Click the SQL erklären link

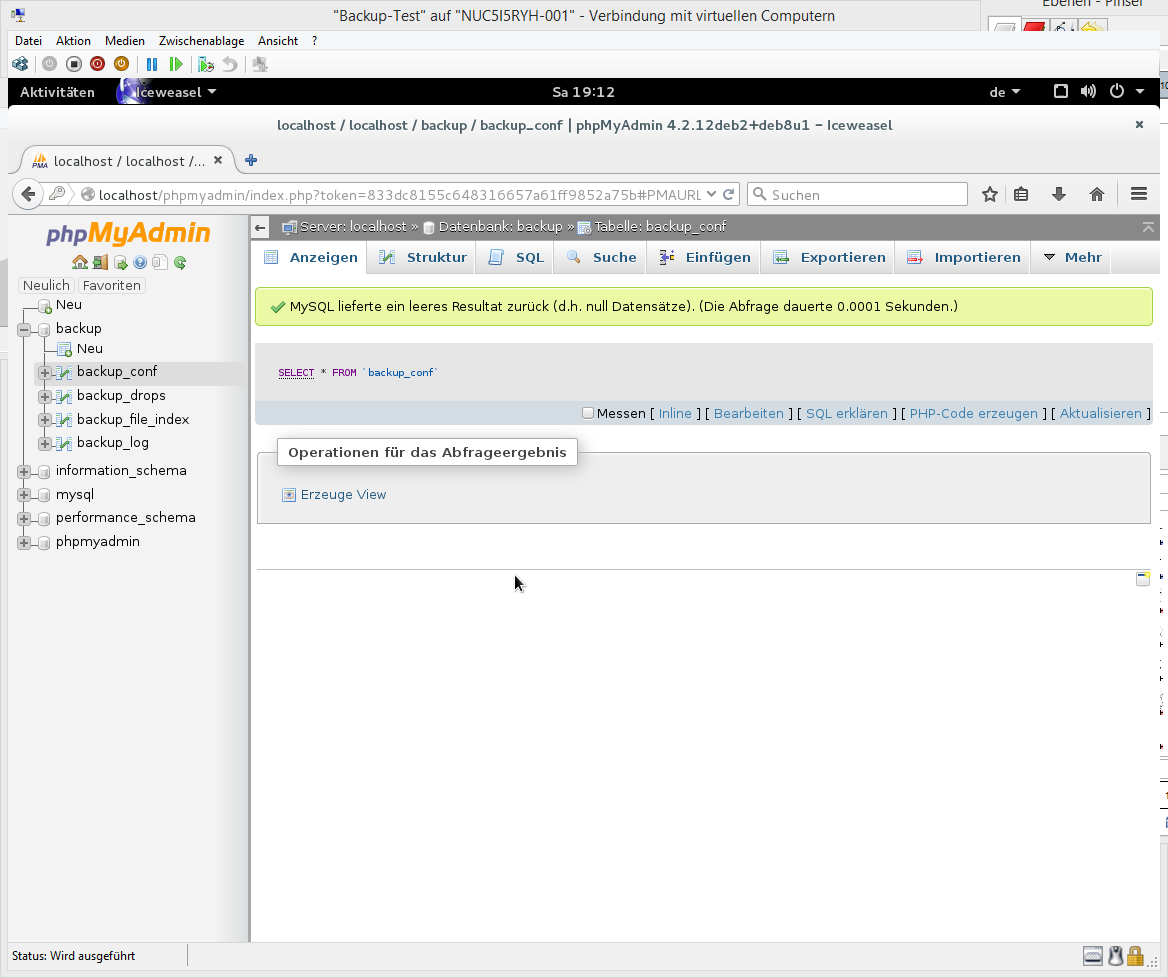[x=847, y=413]
